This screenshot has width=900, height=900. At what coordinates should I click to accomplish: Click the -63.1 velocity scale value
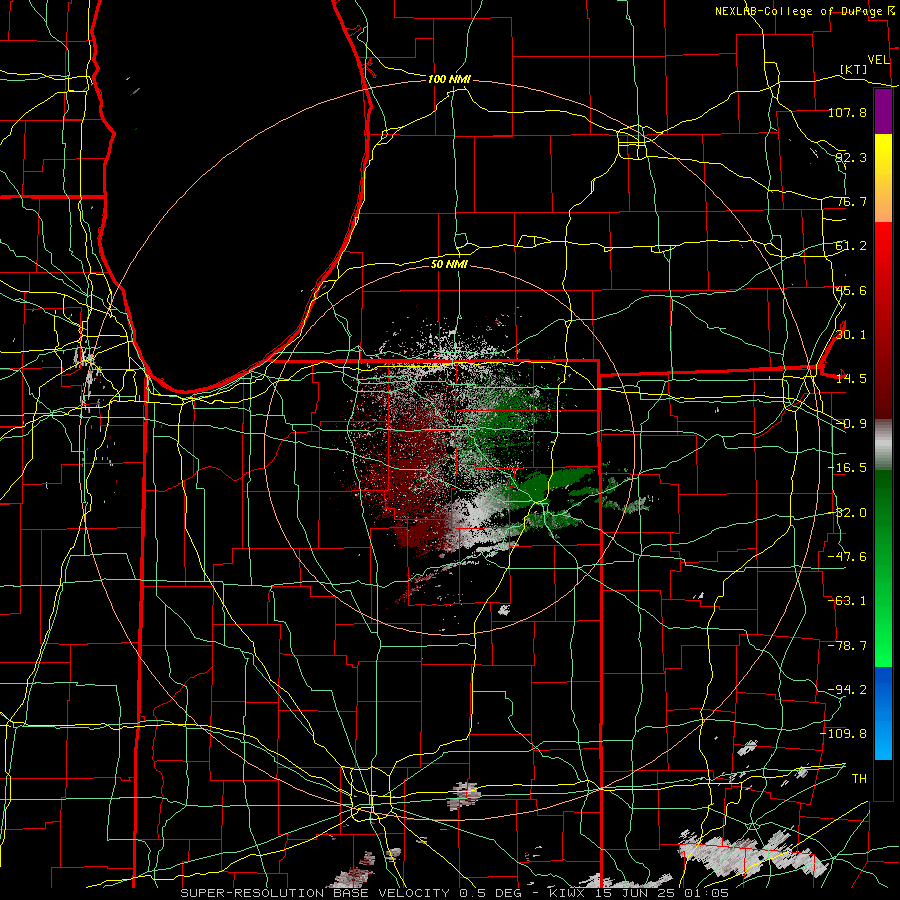coord(847,601)
